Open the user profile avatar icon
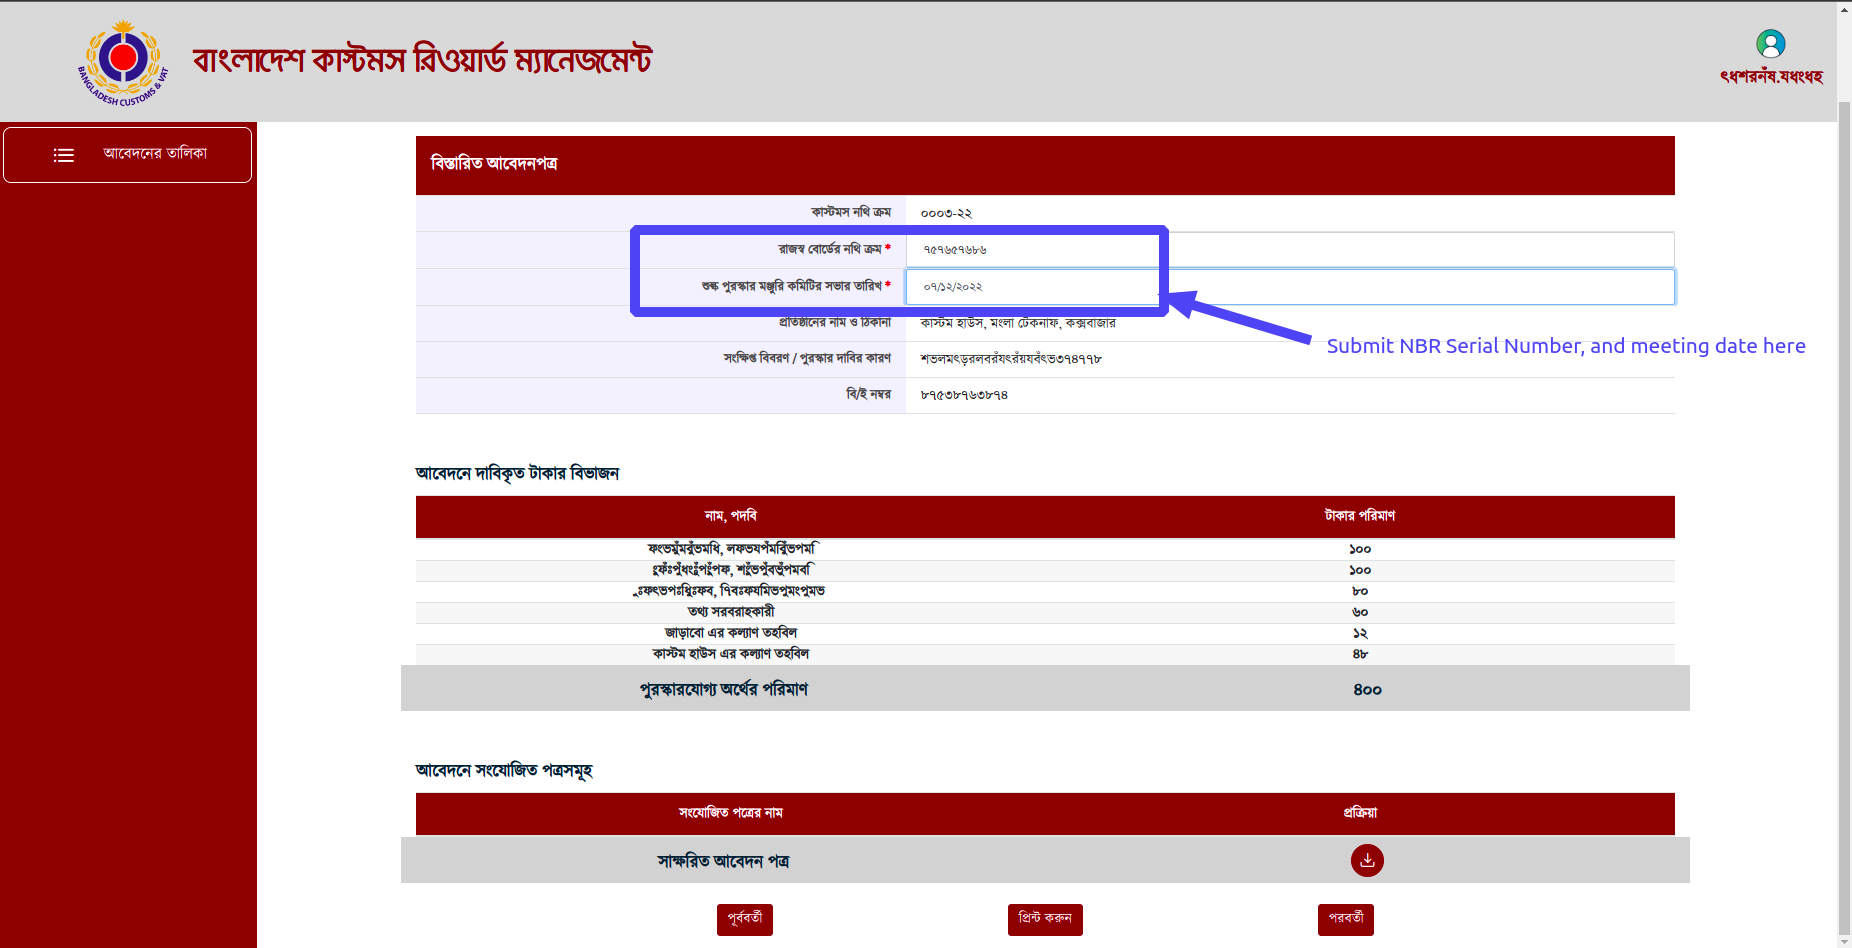The height and width of the screenshot is (948, 1852). [1770, 44]
